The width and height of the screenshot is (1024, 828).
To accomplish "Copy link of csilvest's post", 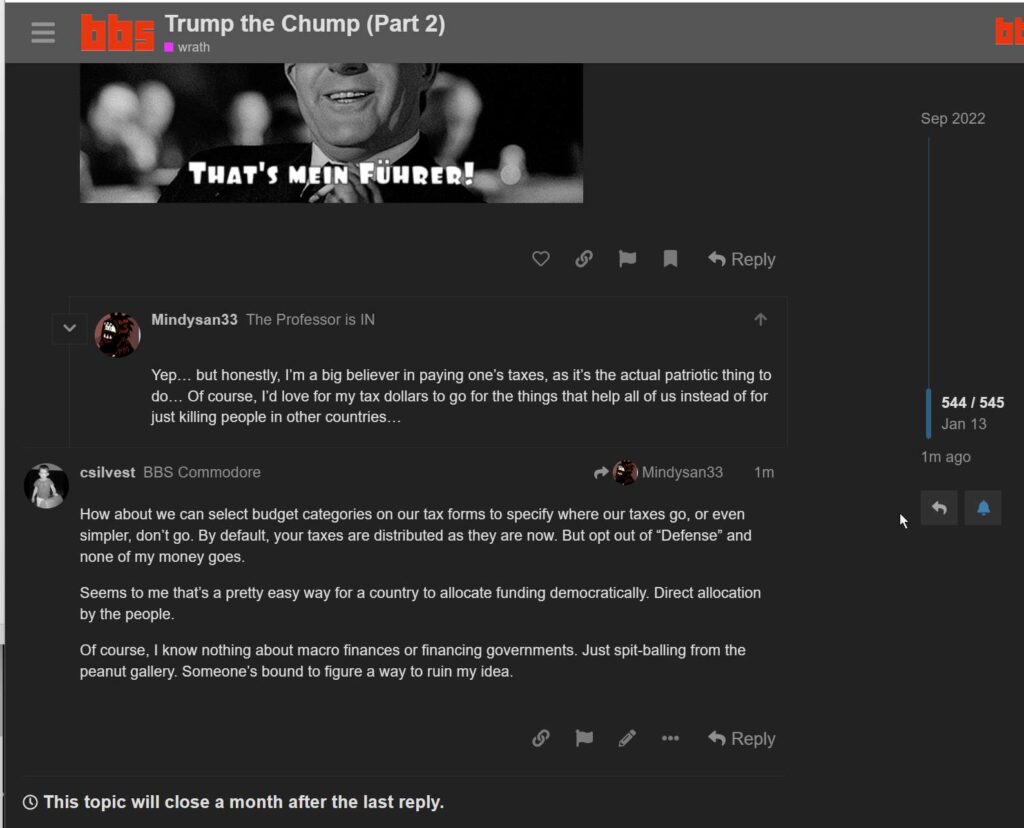I will click(541, 739).
